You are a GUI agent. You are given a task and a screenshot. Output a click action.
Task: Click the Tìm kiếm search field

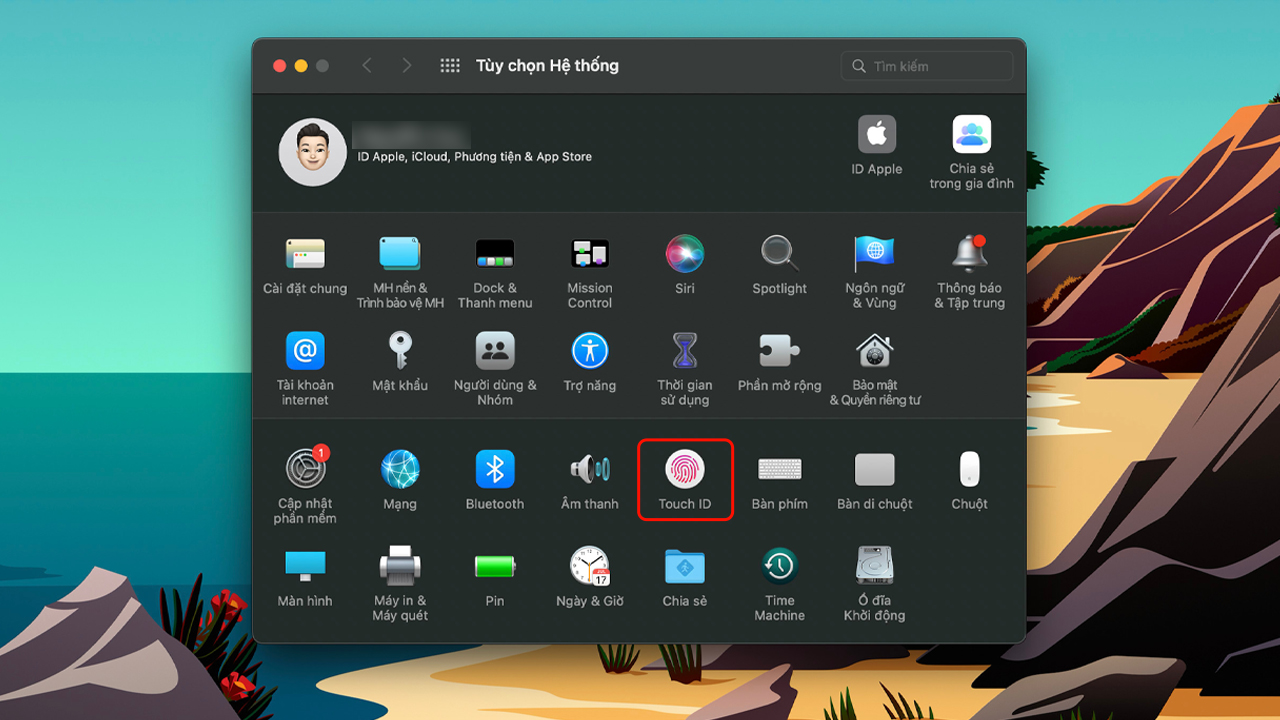927,66
